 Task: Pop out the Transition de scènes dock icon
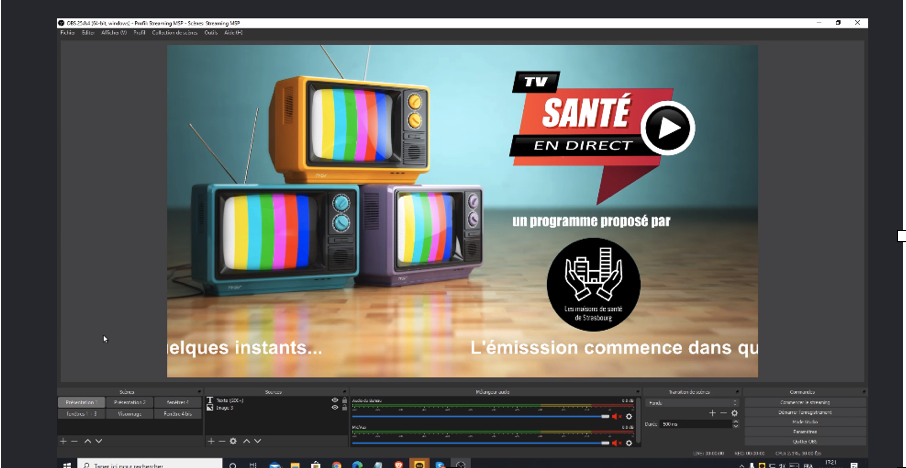point(738,392)
